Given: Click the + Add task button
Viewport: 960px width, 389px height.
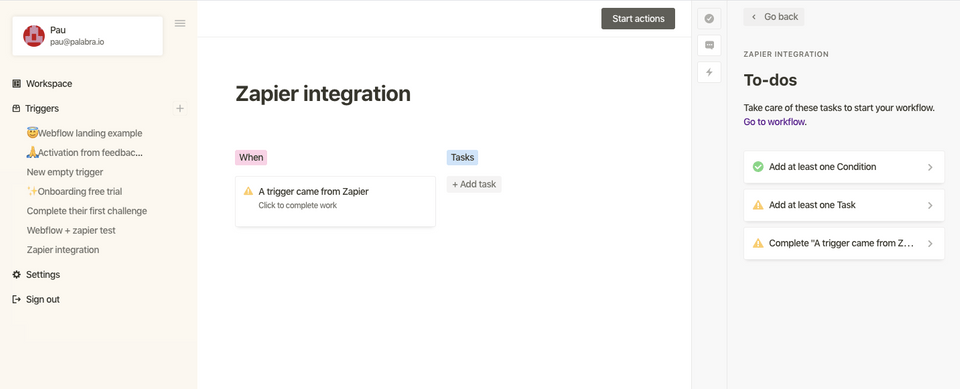Looking at the screenshot, I should (474, 184).
